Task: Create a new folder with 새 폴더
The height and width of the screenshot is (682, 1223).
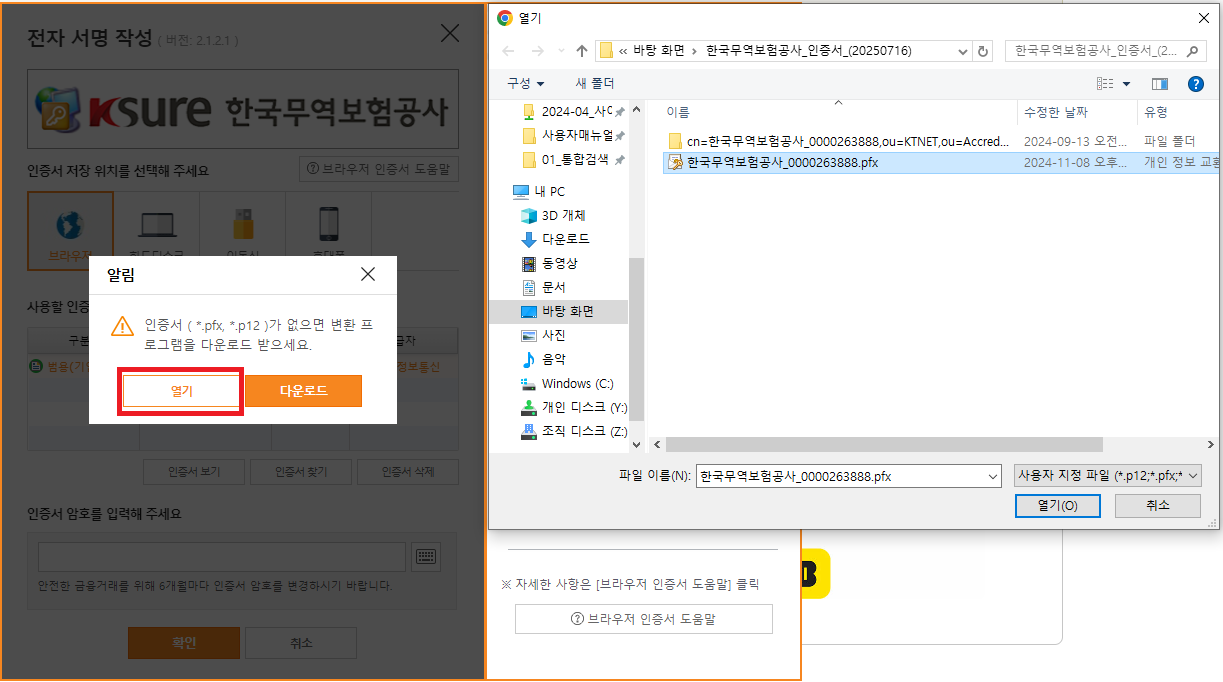Action: tap(595, 83)
